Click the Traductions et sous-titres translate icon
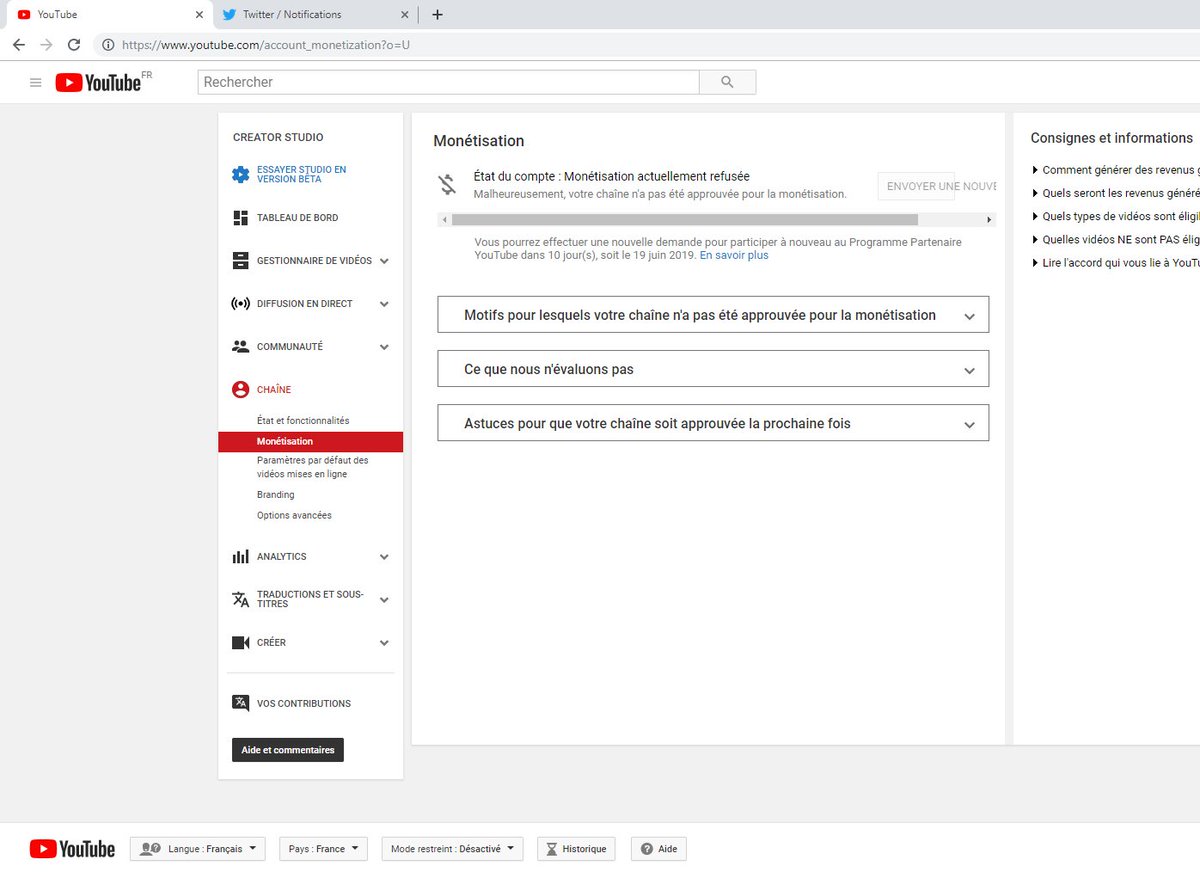Screen dimensions: 1200x872 240,600
